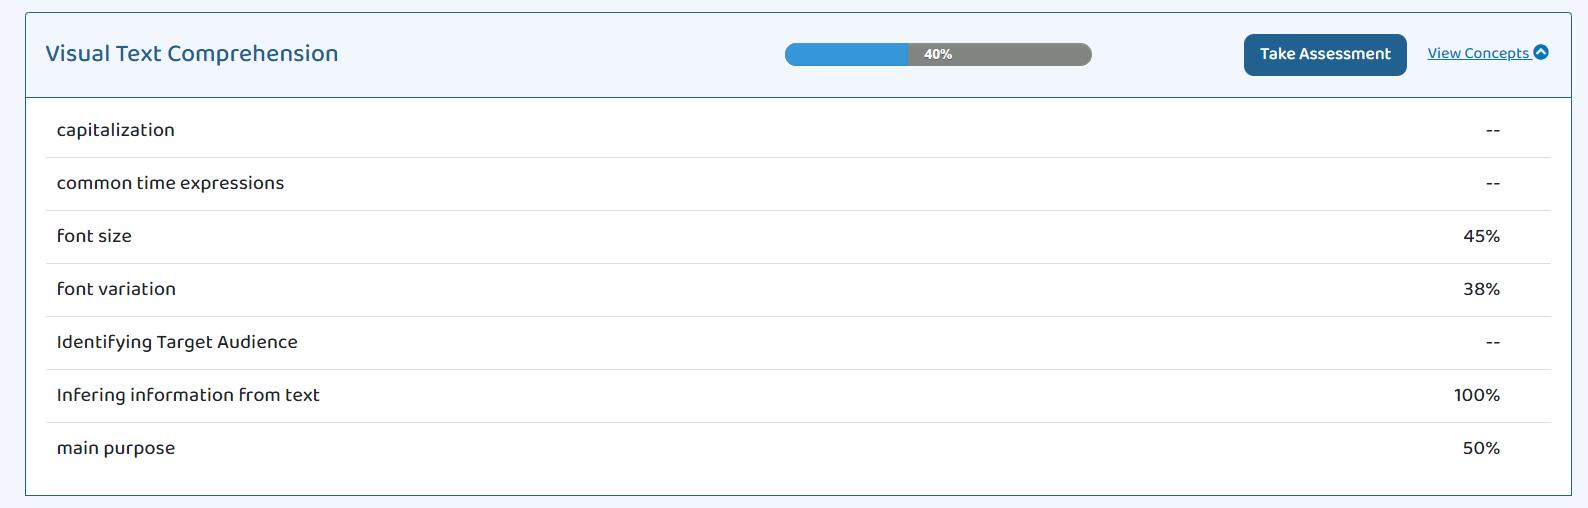Click the Identifying Target Audience score dashes
The height and width of the screenshot is (508, 1588).
(1492, 342)
